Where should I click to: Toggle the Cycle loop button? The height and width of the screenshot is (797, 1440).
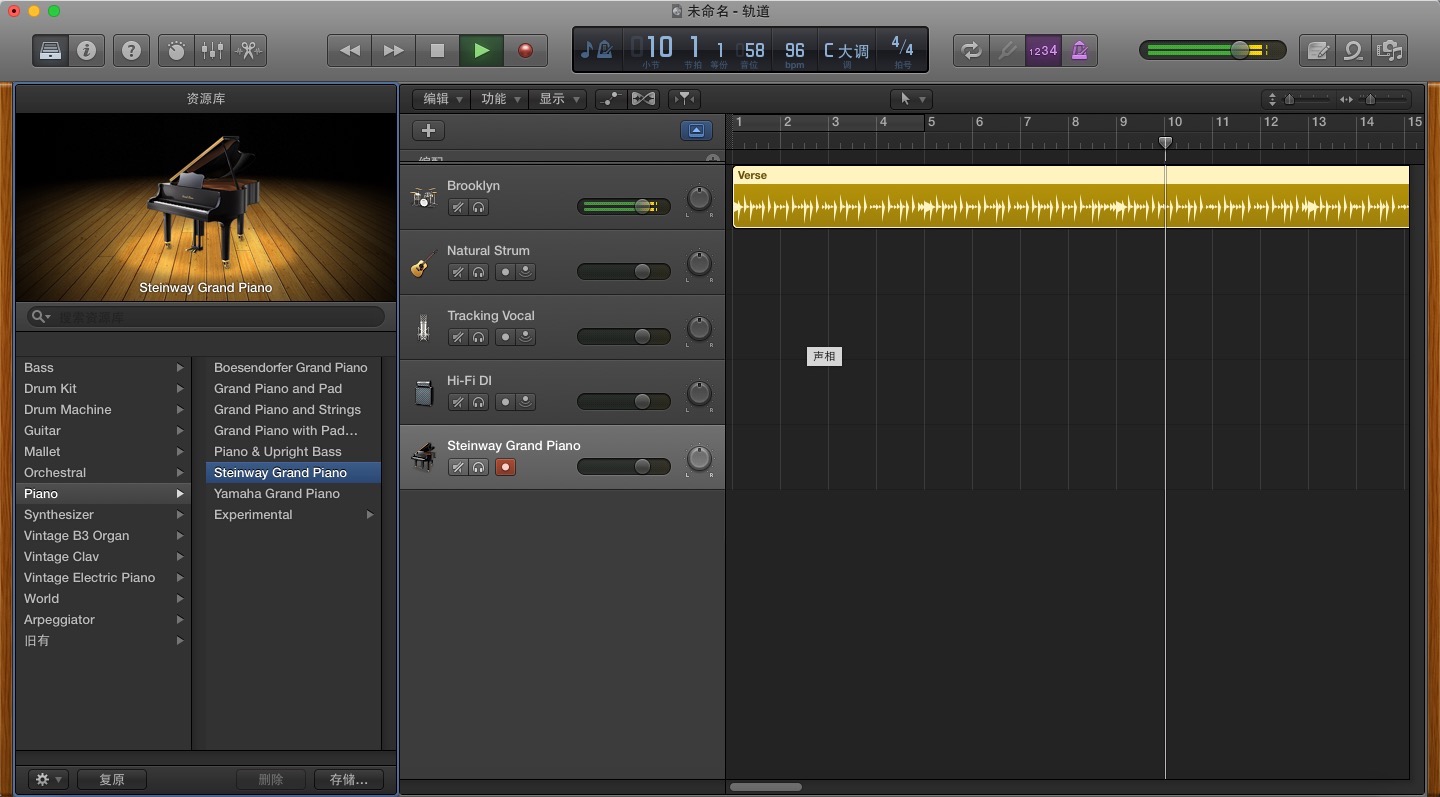[970, 51]
